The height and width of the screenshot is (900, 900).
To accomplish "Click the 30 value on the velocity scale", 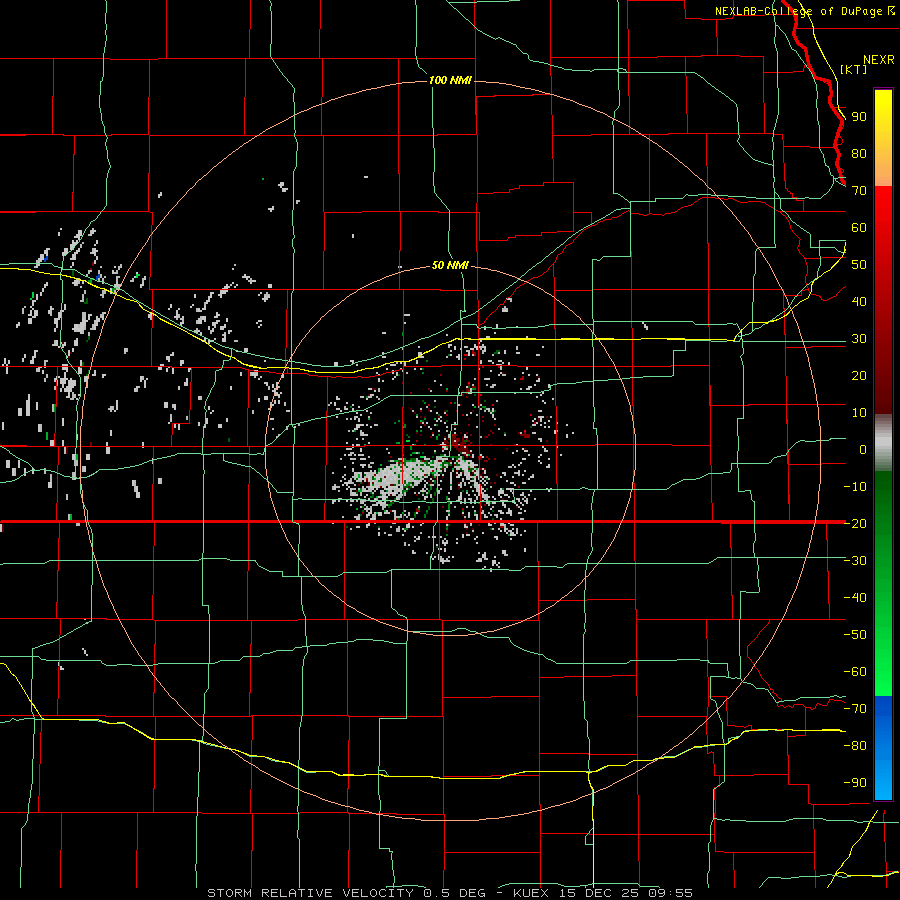I will pos(859,339).
